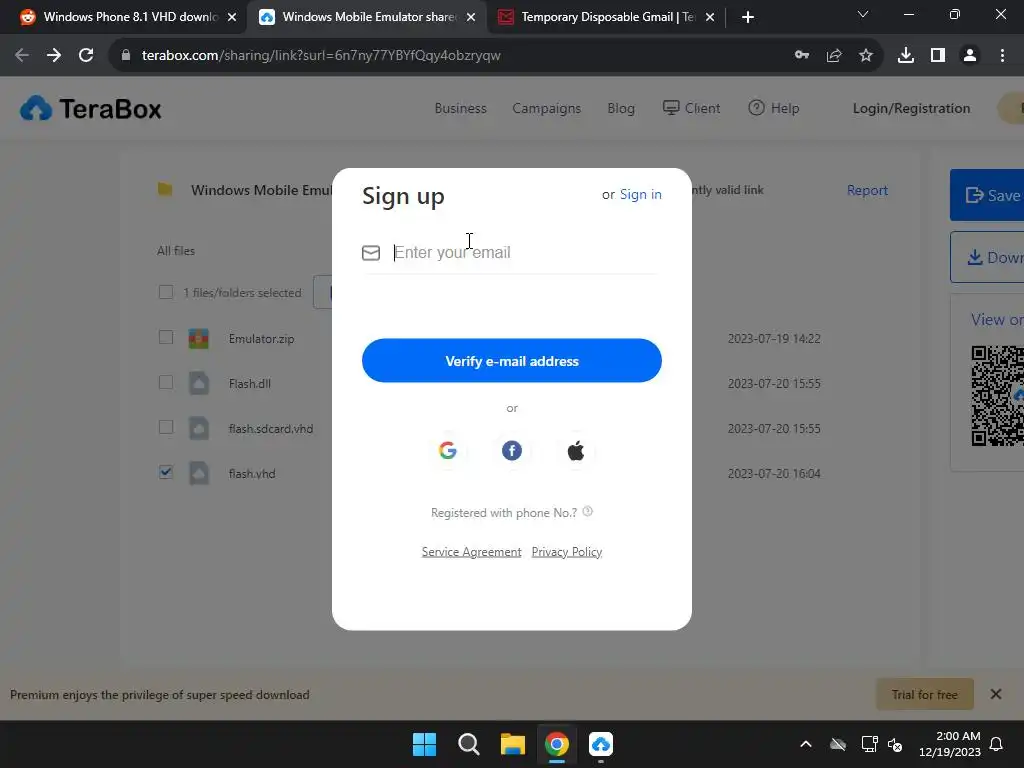Click the browser Forward arrow
The height and width of the screenshot is (768, 1024).
point(54,56)
